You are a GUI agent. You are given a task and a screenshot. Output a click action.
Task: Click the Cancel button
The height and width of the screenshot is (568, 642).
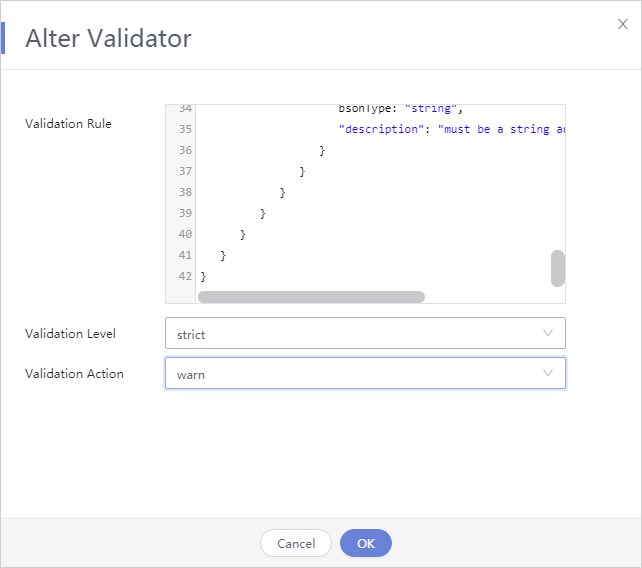tap(296, 543)
